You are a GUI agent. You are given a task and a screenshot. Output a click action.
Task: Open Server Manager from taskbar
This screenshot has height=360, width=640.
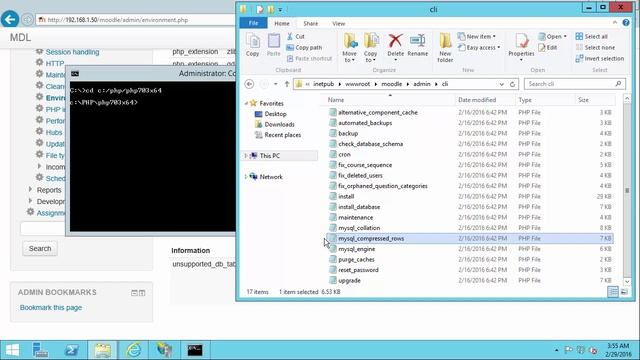pyautogui.click(x=40, y=350)
